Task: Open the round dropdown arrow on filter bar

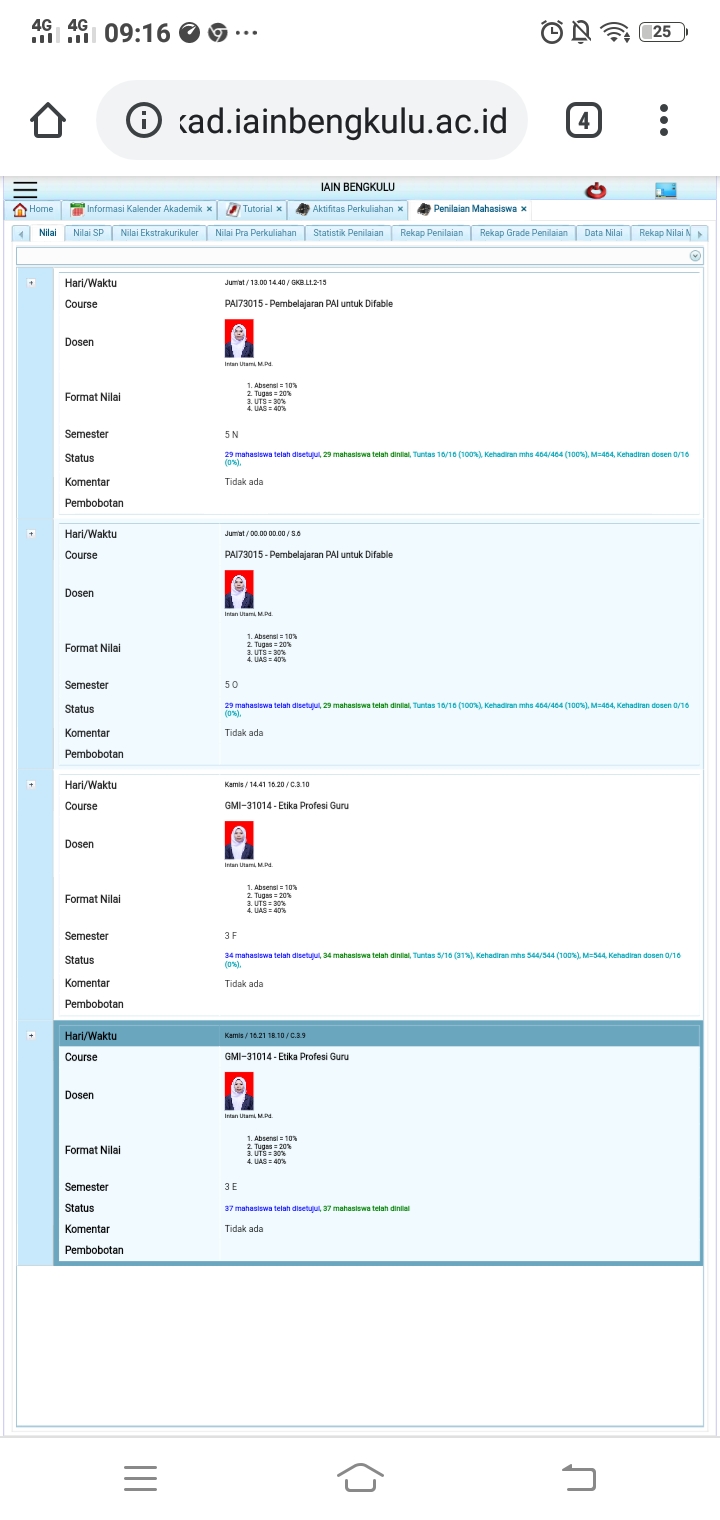Action: coord(695,256)
